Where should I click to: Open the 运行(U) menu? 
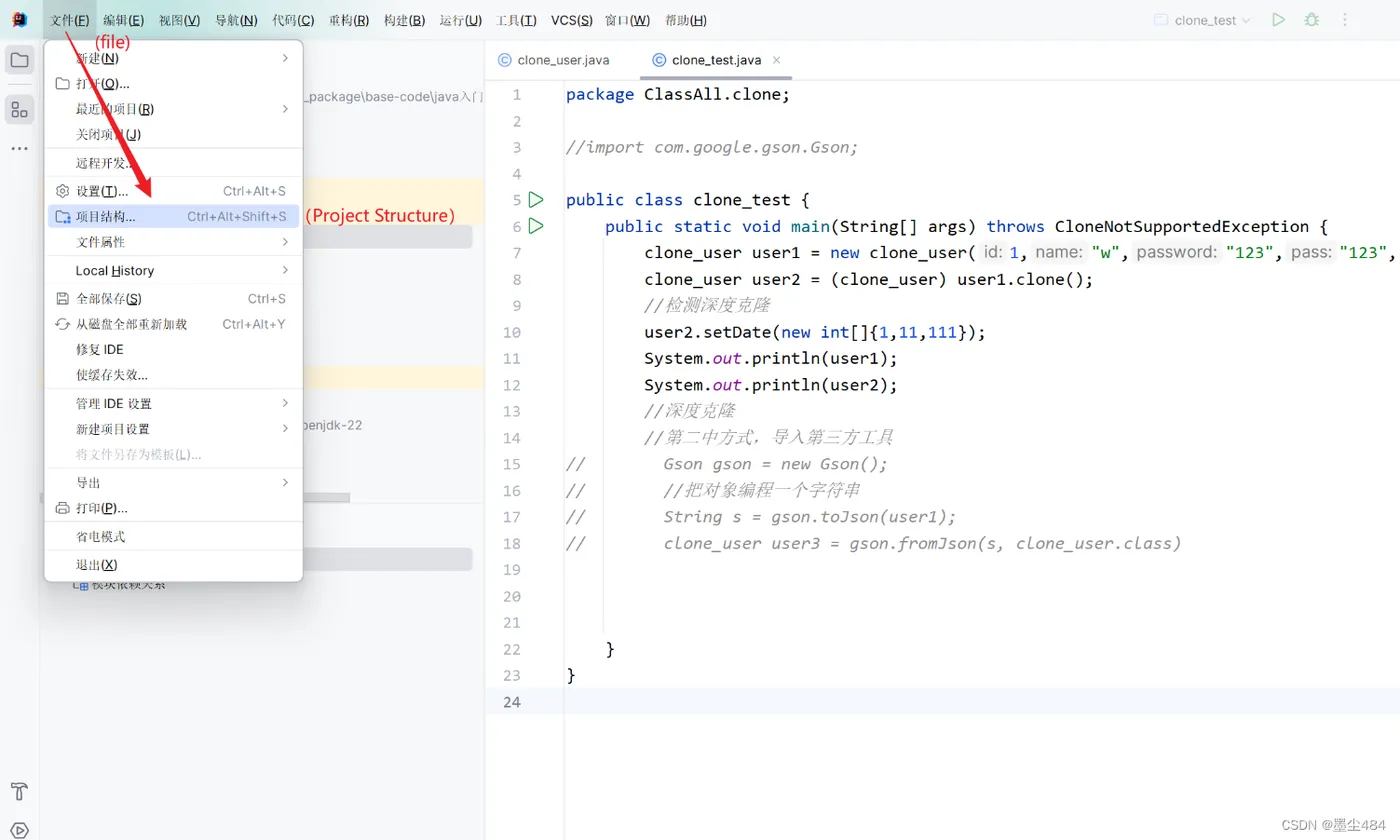coord(461,20)
